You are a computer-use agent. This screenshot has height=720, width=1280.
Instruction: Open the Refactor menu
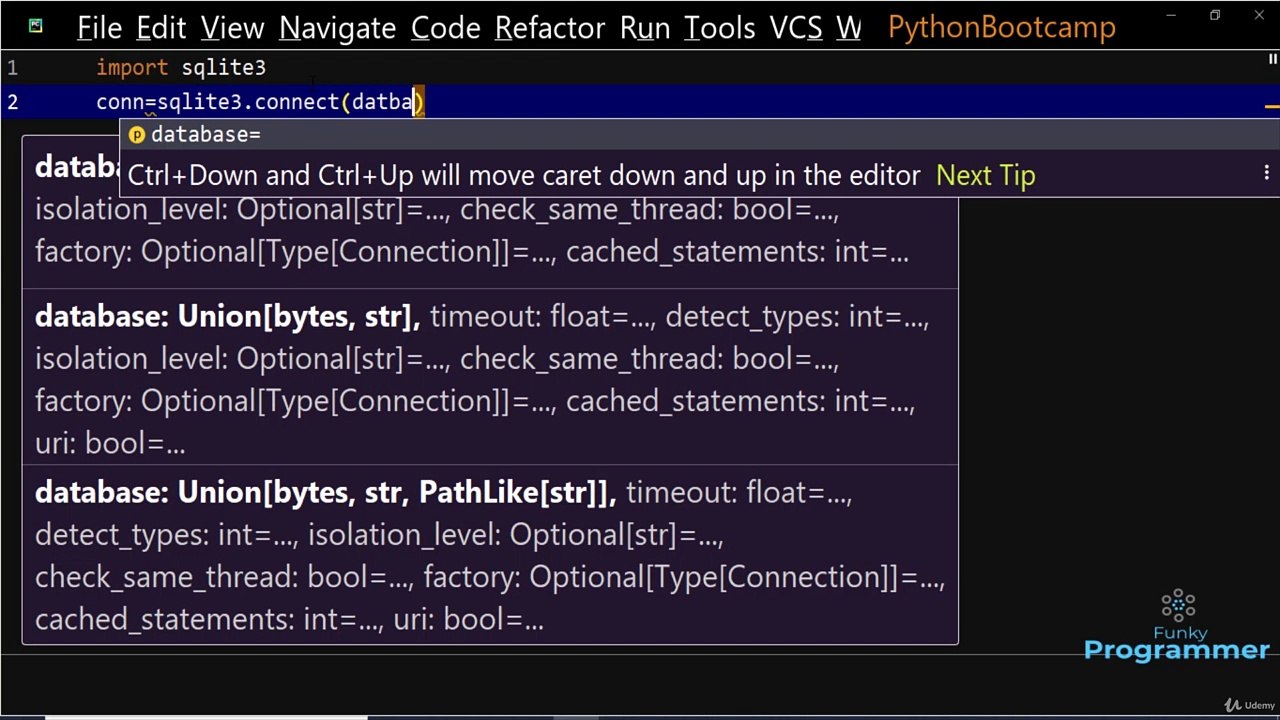(x=549, y=28)
